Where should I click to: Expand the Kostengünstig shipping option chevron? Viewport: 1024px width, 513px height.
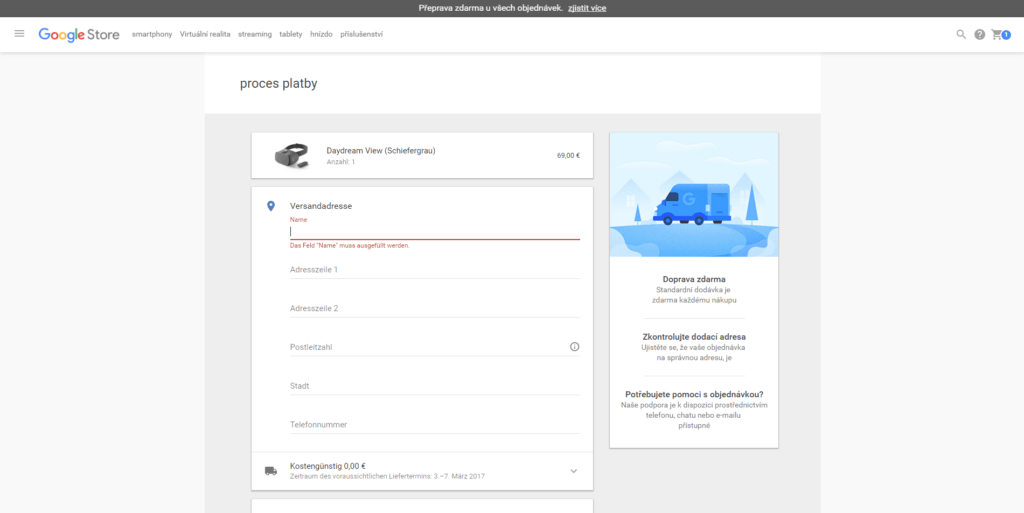(573, 470)
